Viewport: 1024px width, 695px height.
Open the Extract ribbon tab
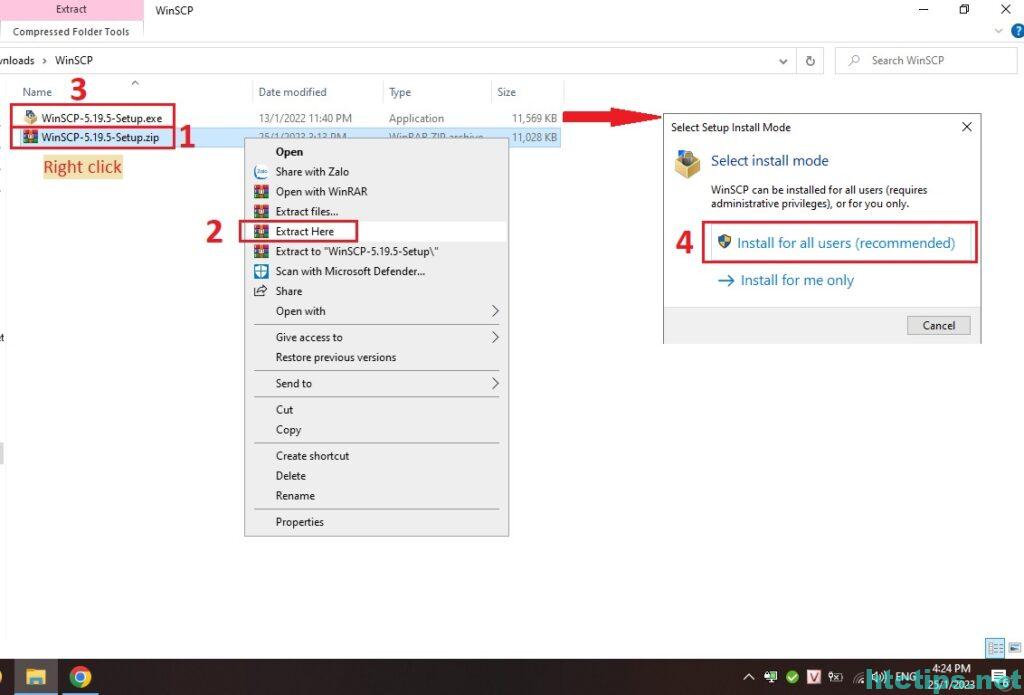click(71, 9)
